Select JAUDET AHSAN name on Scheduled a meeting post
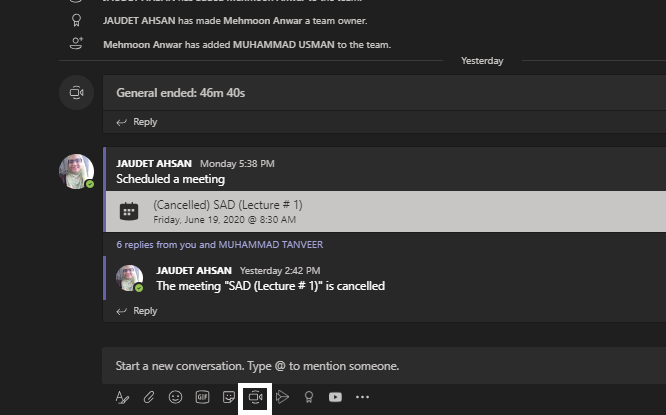Image resolution: width=666 pixels, height=415 pixels. [154, 164]
